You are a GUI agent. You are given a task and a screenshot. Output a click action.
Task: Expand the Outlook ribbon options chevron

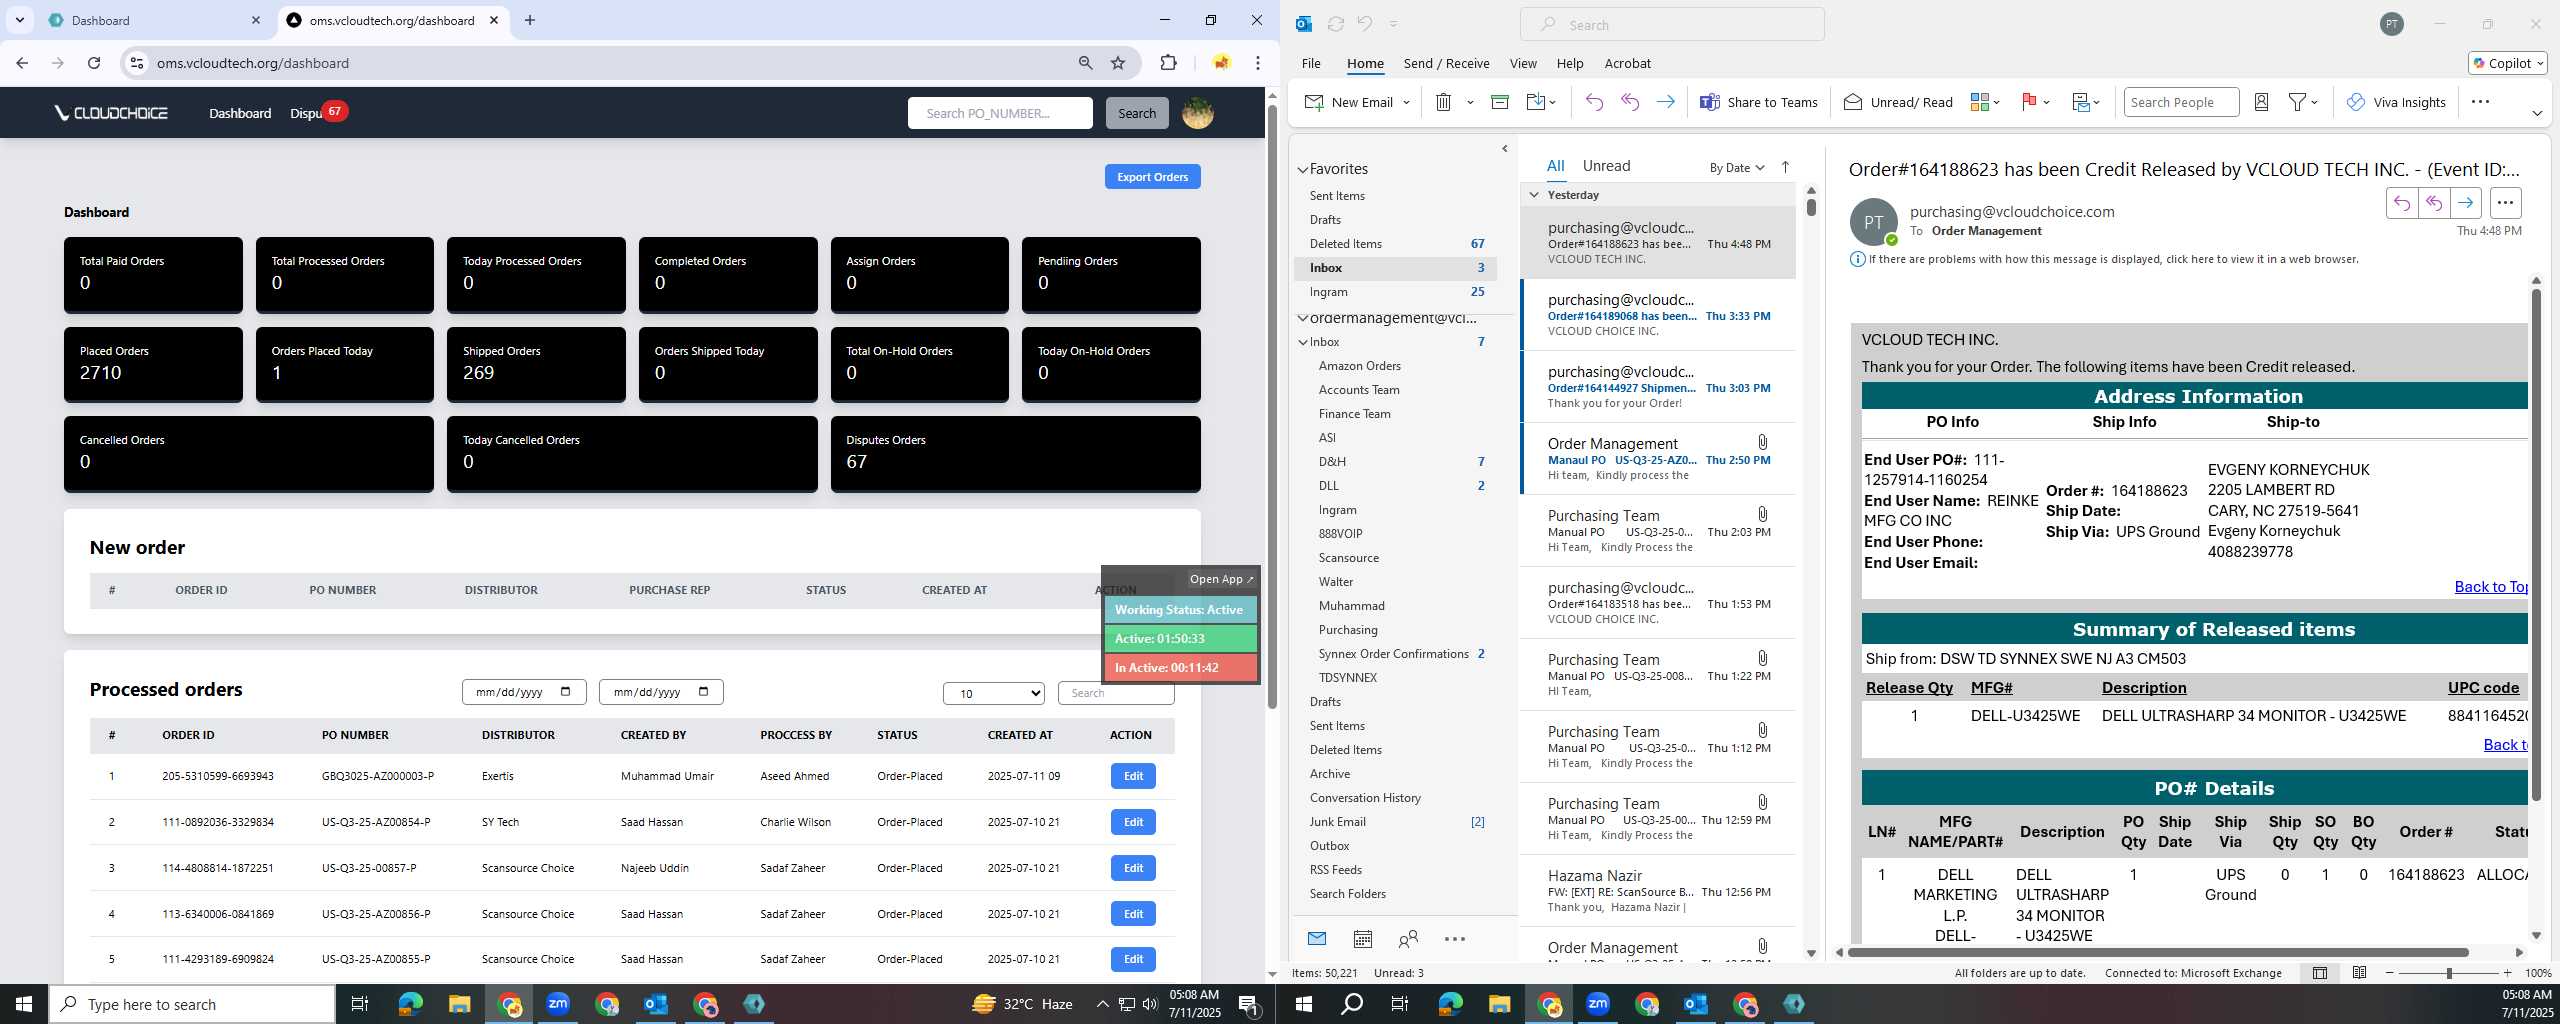(x=2537, y=113)
